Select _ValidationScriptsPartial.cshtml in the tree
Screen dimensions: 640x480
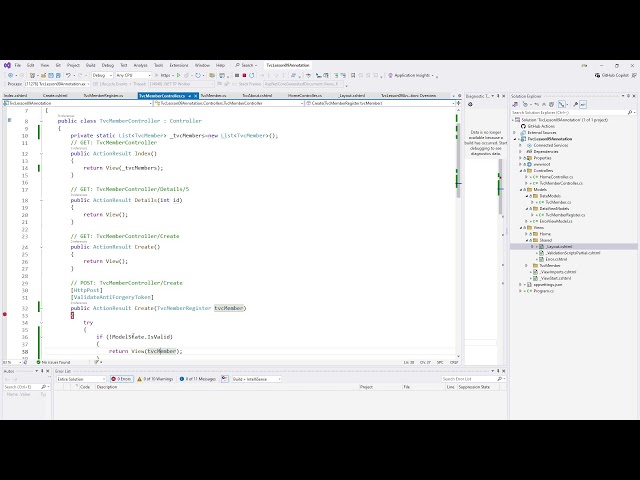(x=573, y=253)
